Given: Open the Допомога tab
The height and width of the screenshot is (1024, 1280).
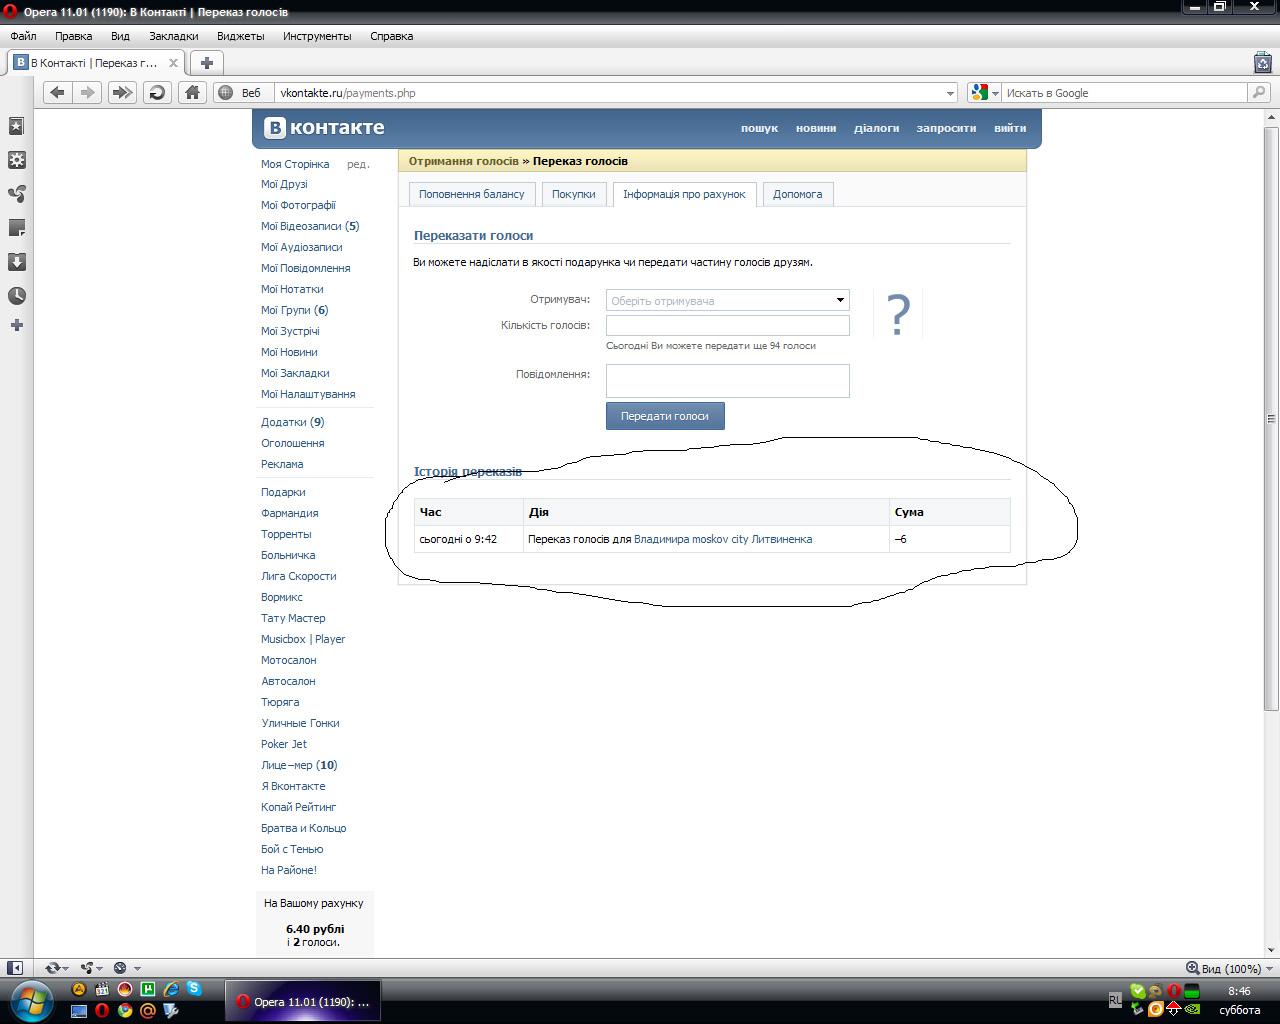Looking at the screenshot, I should [798, 194].
